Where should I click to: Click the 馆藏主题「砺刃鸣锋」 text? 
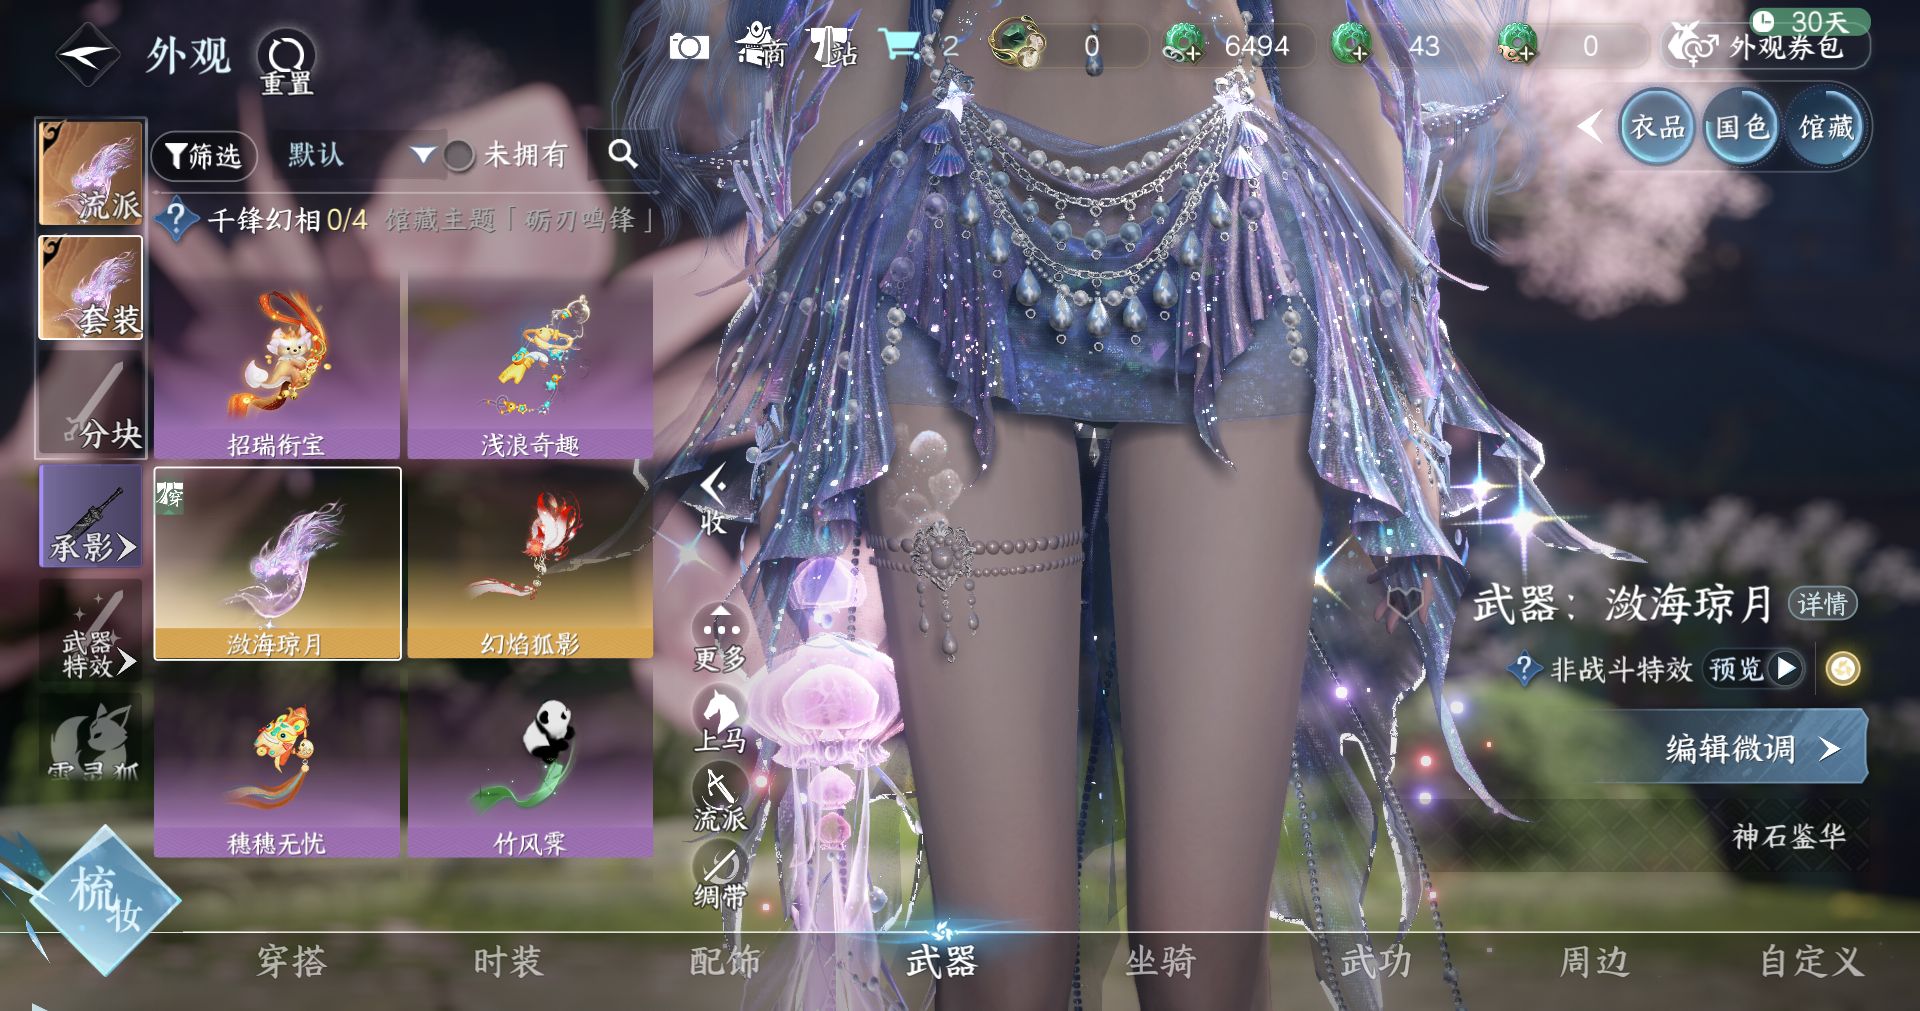click(x=519, y=219)
